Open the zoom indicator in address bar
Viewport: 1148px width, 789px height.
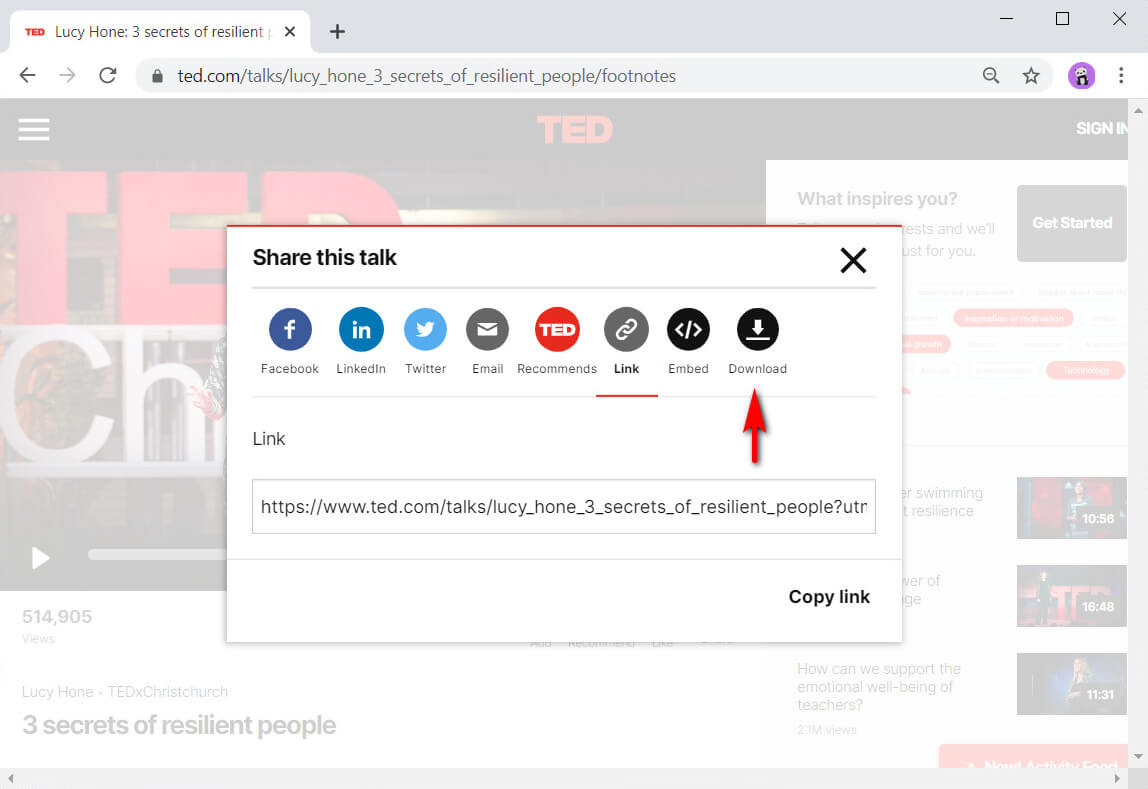(991, 75)
